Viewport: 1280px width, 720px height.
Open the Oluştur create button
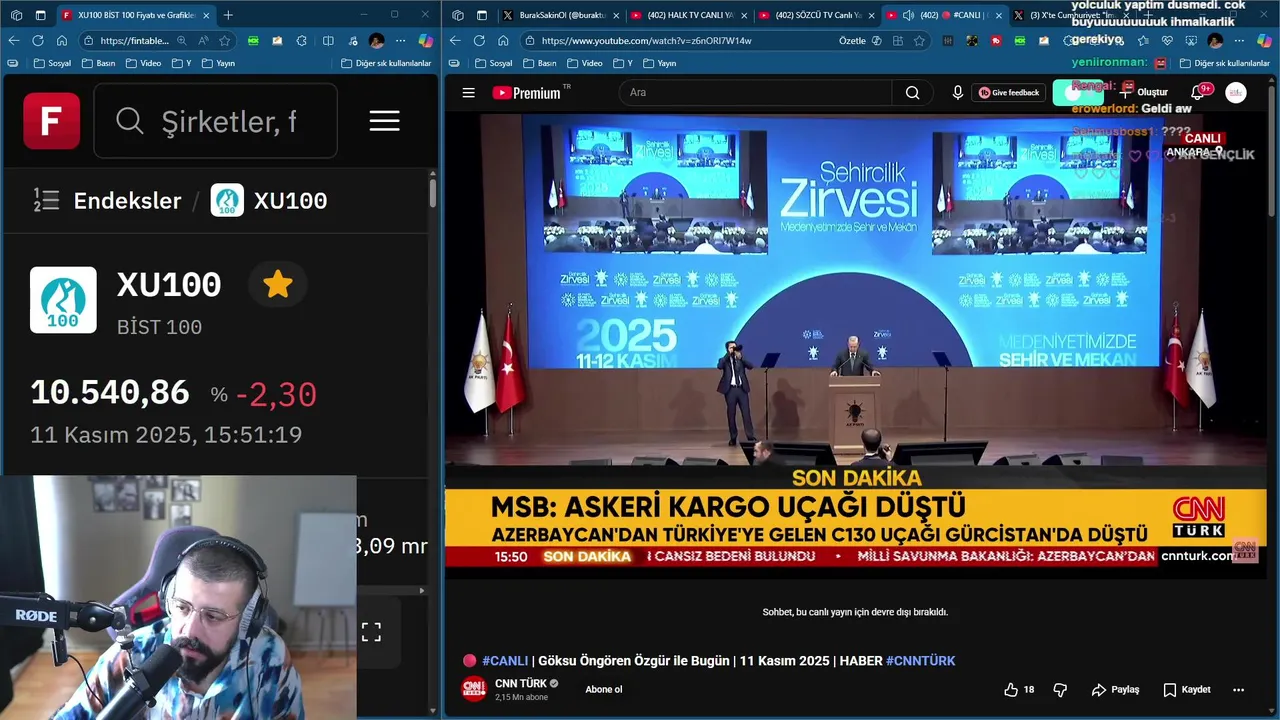pyautogui.click(x=1144, y=92)
